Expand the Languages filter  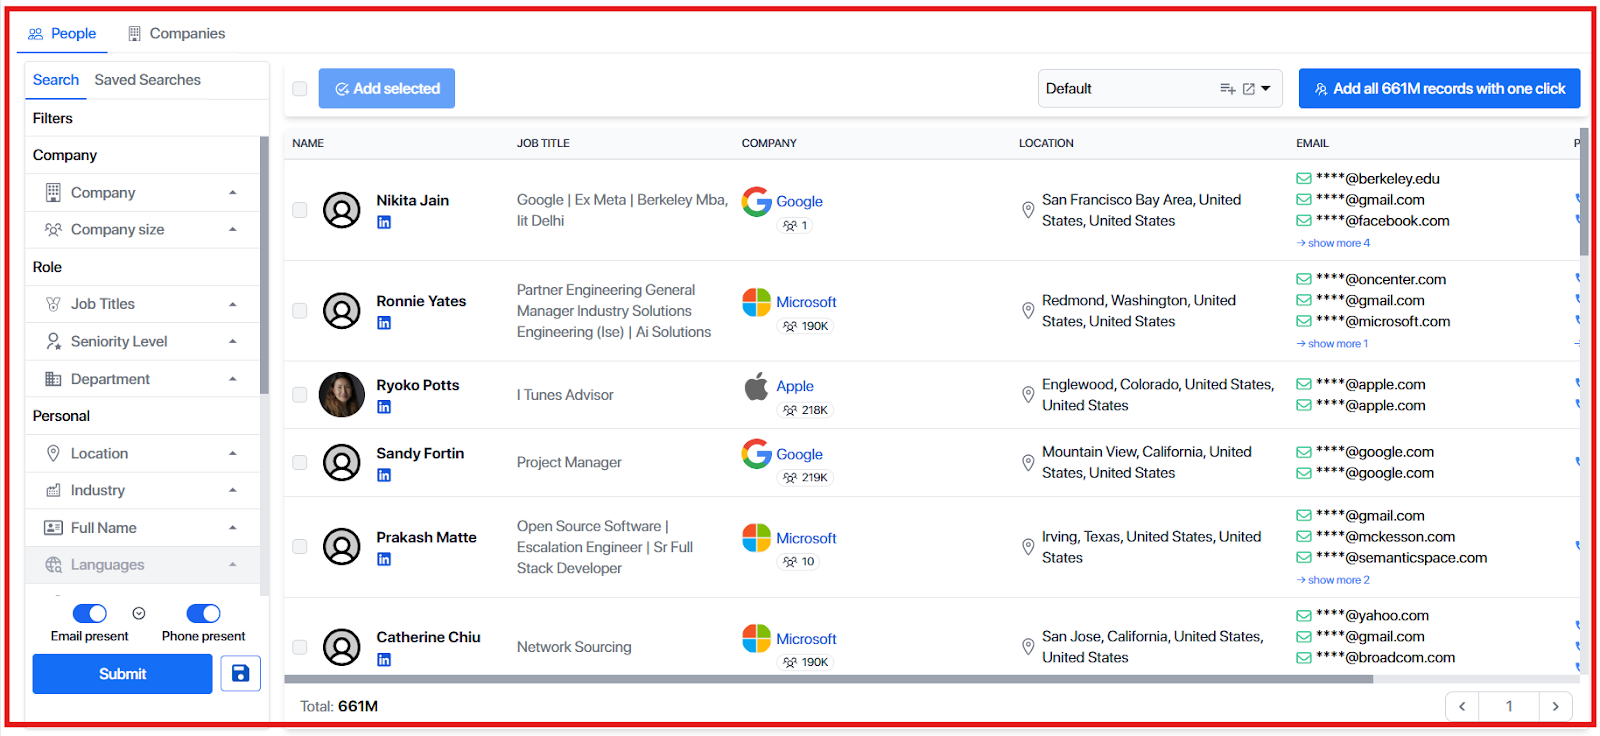(142, 565)
